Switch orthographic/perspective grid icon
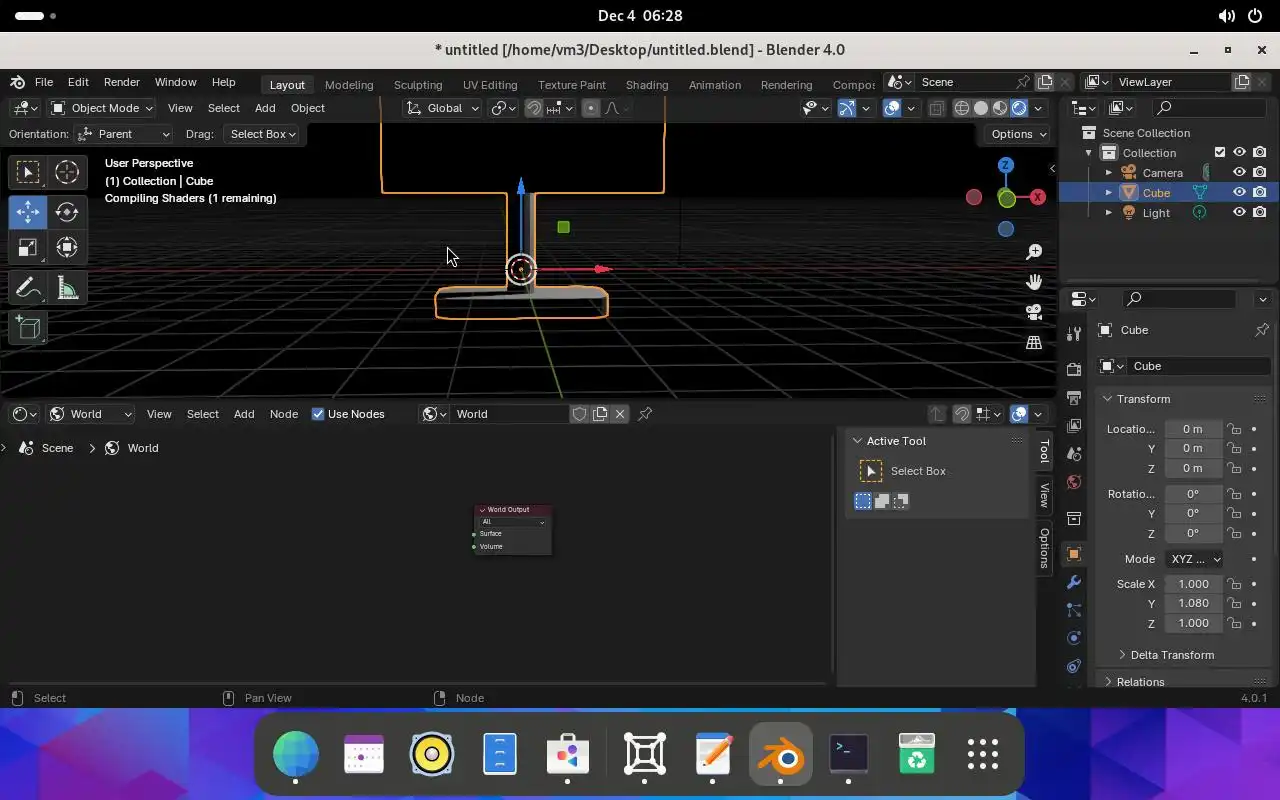This screenshot has width=1280, height=800. click(1034, 342)
